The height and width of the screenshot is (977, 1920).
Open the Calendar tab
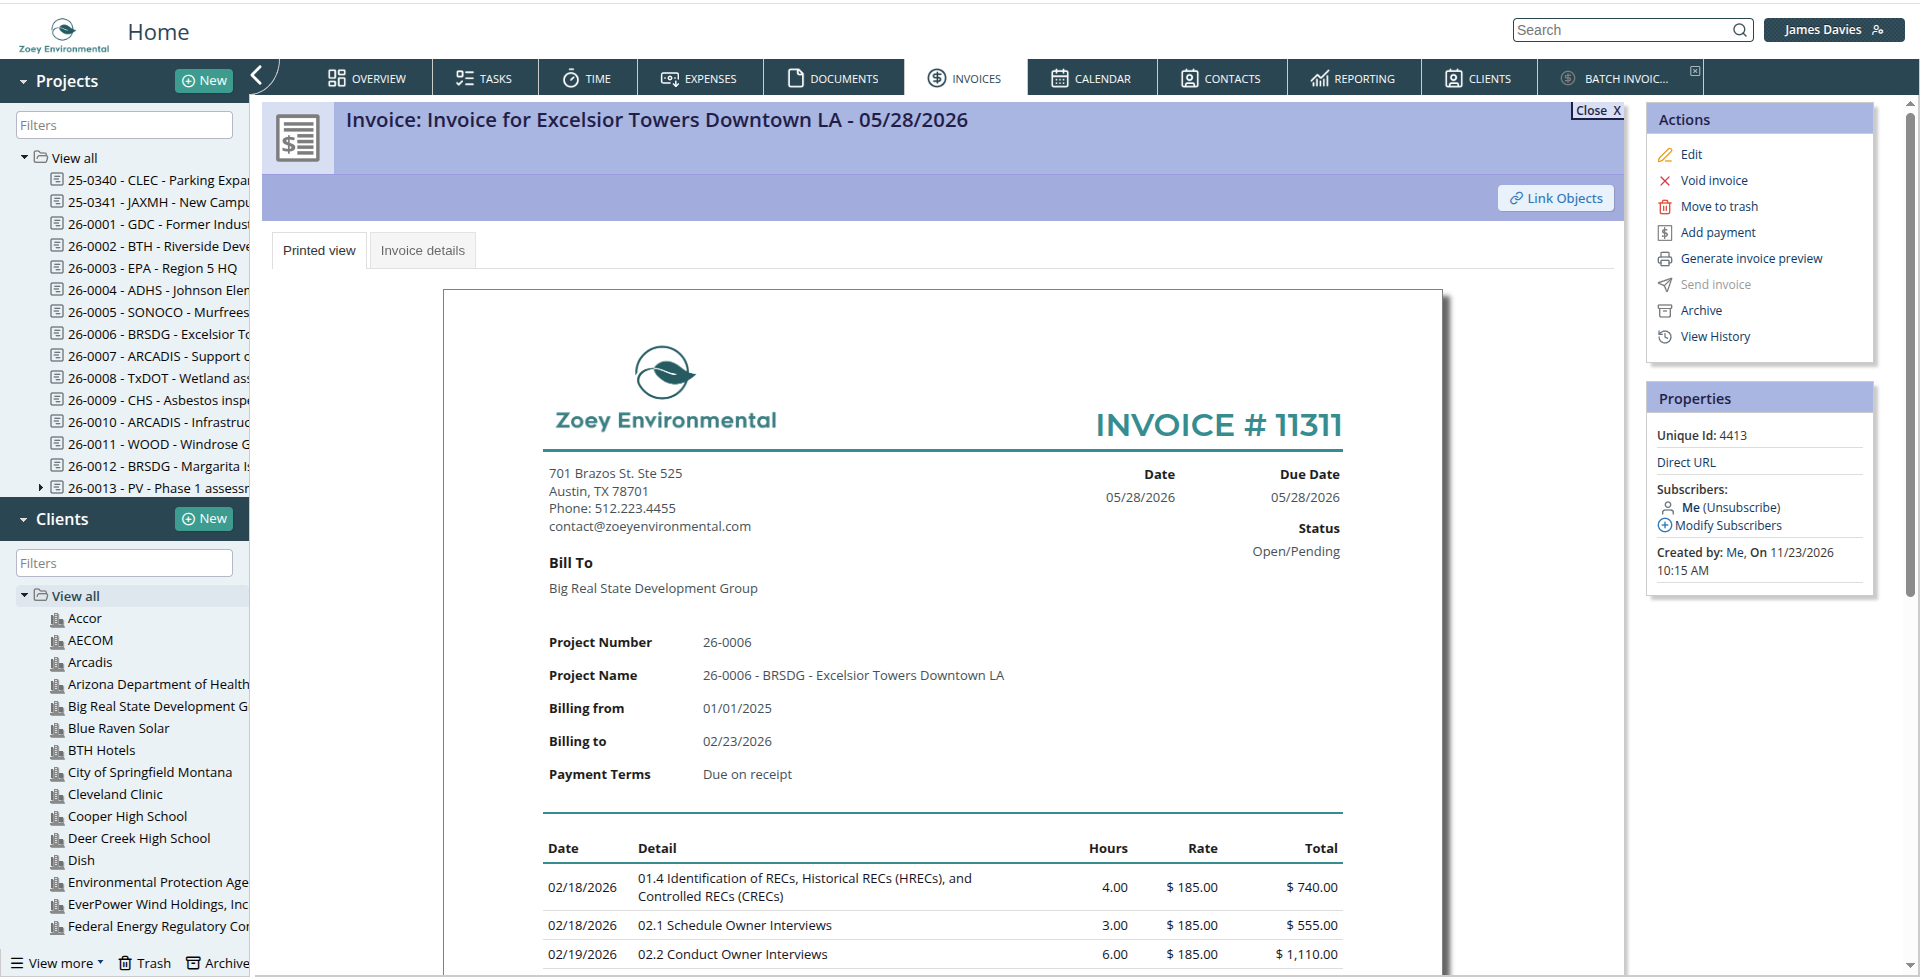tap(1091, 78)
